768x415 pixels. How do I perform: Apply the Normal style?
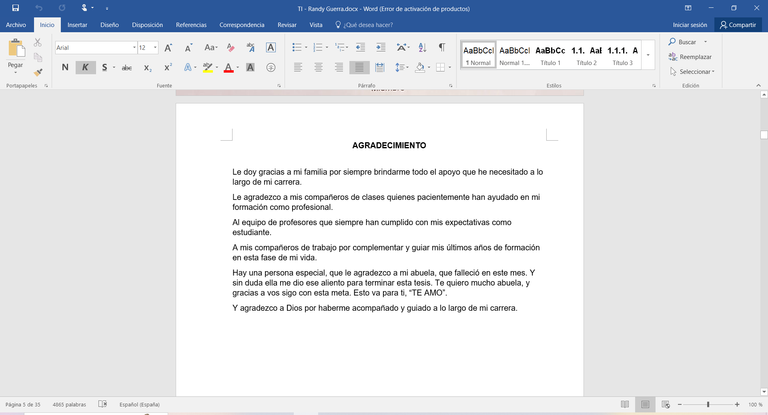click(x=479, y=55)
